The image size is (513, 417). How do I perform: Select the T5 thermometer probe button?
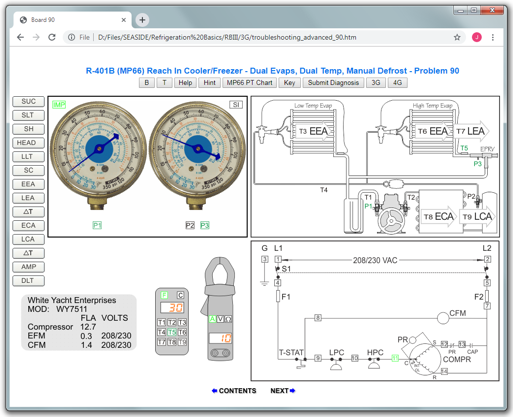tap(172, 332)
